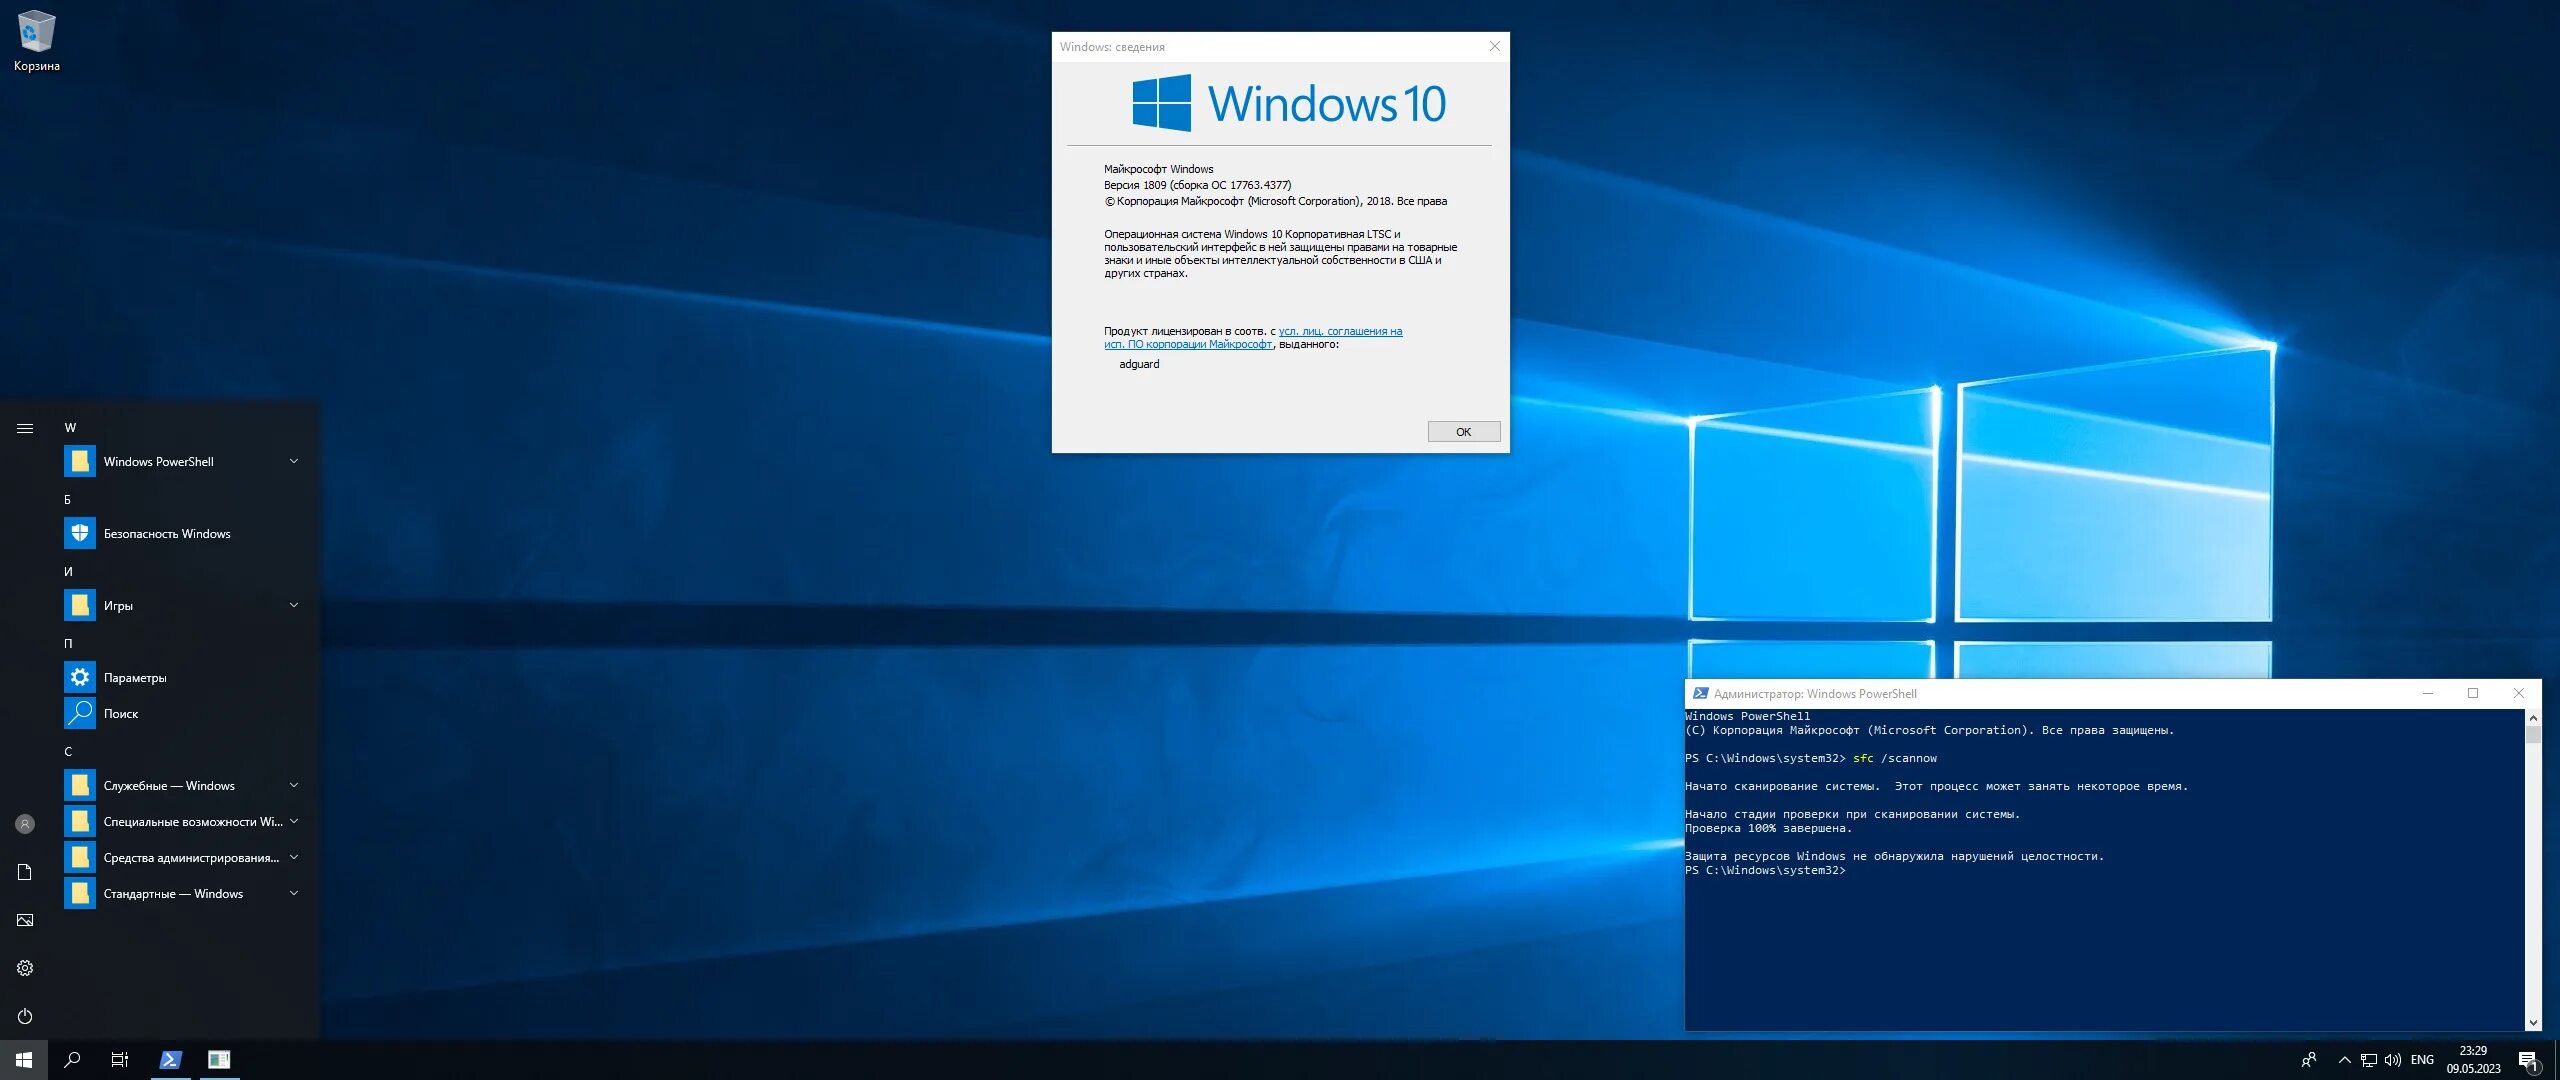This screenshot has width=2560, height=1080.
Task: Expand the Игры folder chevron
Action: (294, 605)
